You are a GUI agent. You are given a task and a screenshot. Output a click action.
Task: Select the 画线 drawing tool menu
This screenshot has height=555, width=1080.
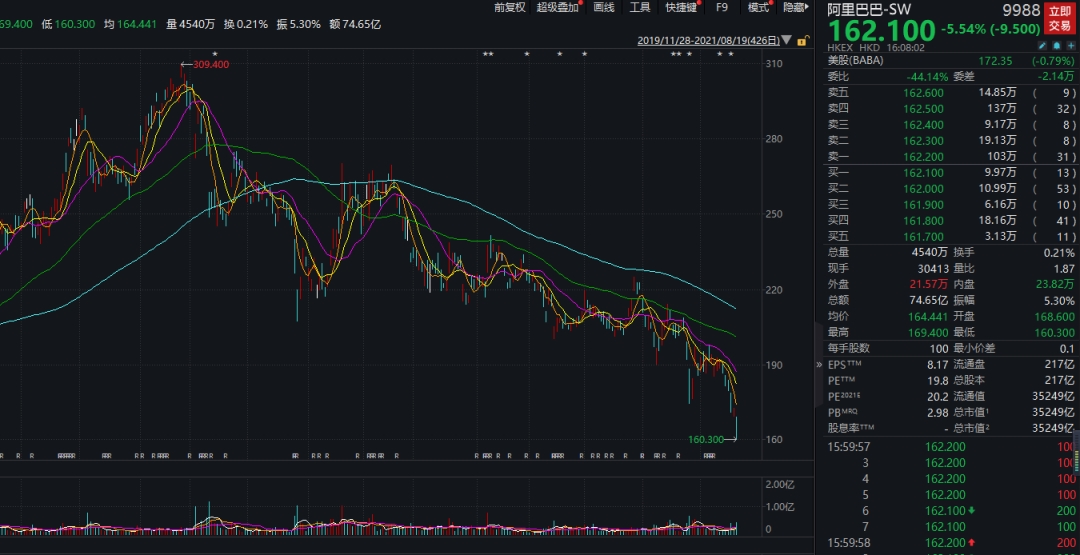tap(603, 8)
